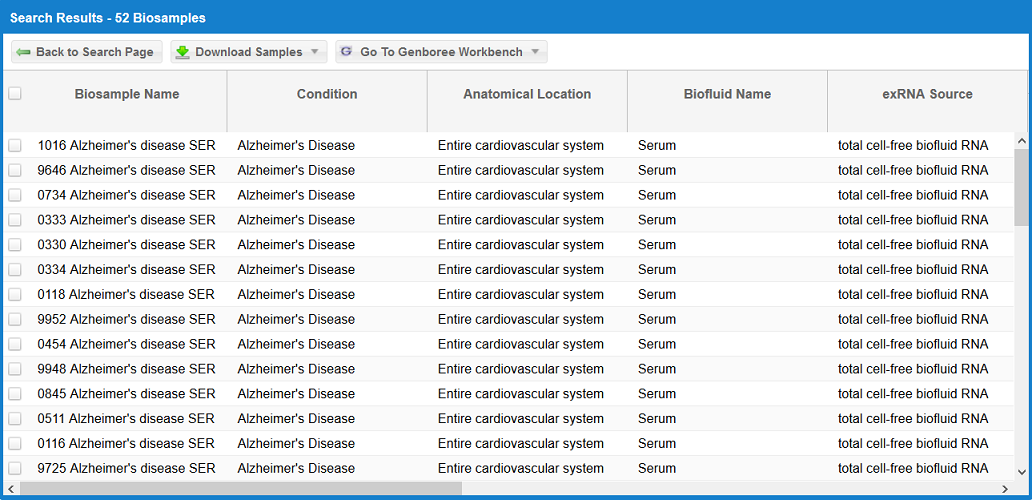The image size is (1032, 500).
Task: Sort by the Biosample Name column header
Action: [127, 94]
